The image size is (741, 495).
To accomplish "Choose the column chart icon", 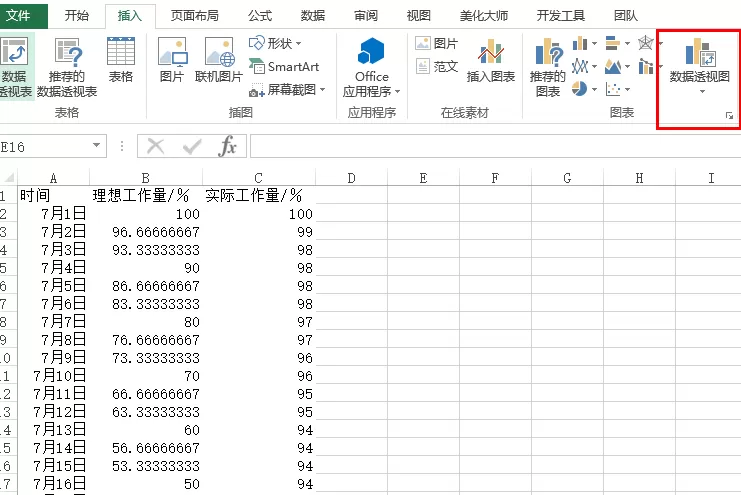I will pyautogui.click(x=580, y=43).
